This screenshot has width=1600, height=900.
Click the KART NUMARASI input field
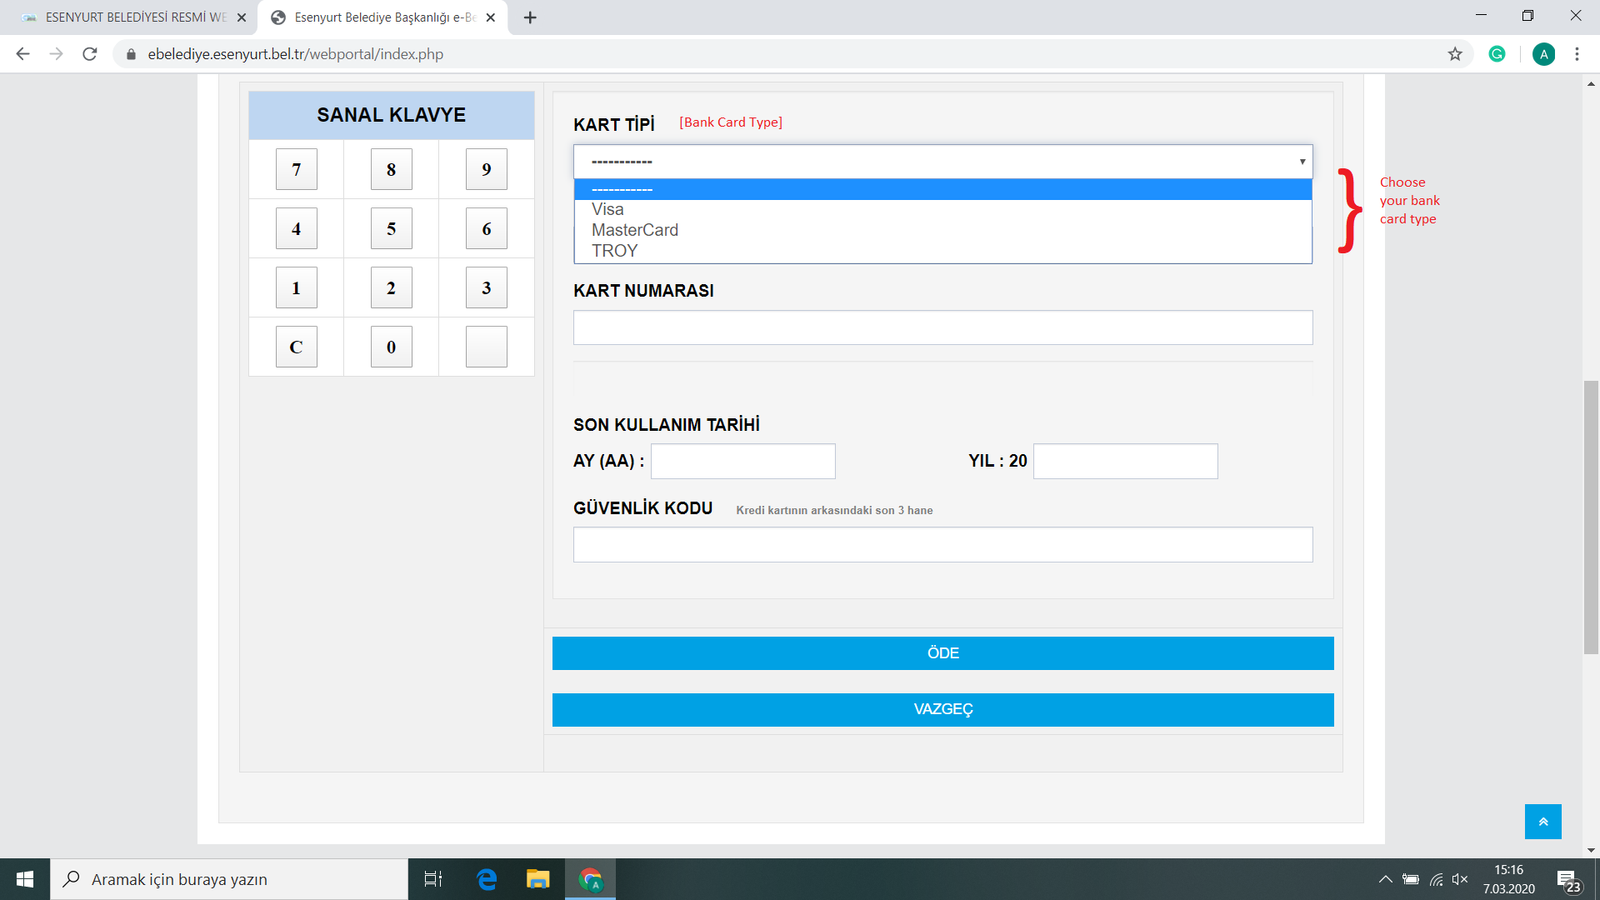click(942, 328)
